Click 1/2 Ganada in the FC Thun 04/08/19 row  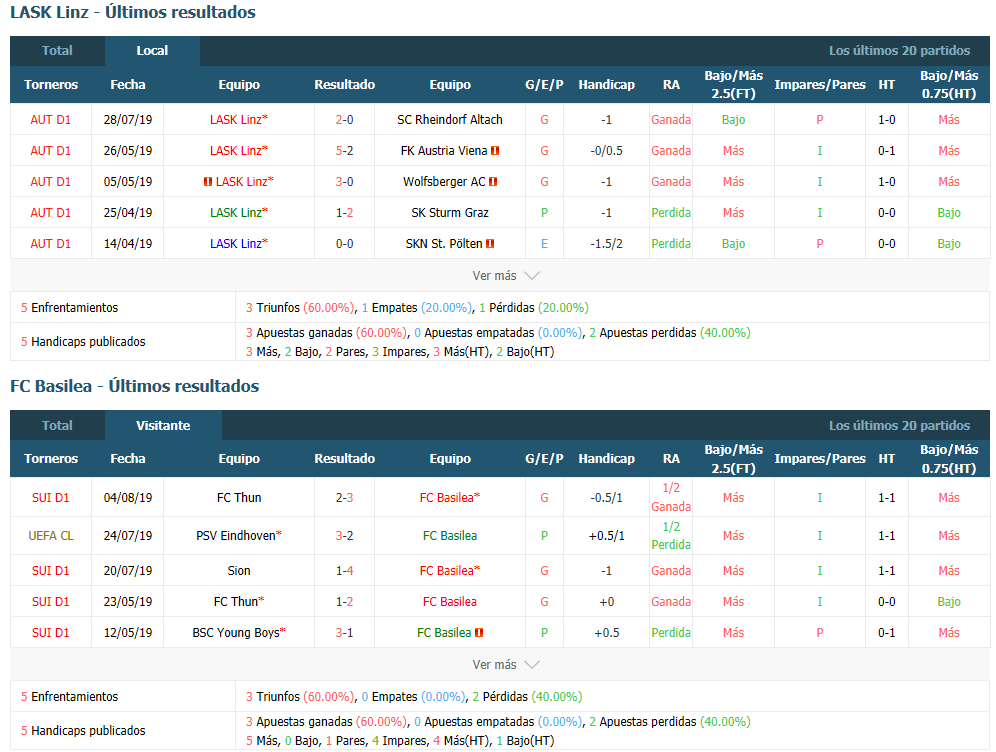coord(671,497)
